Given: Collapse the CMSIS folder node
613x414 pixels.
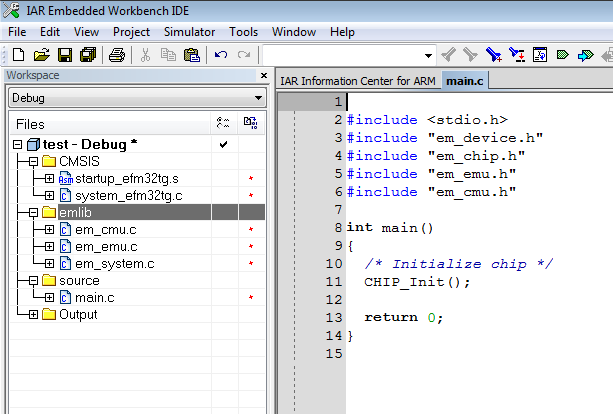Looking at the screenshot, I should [33, 161].
